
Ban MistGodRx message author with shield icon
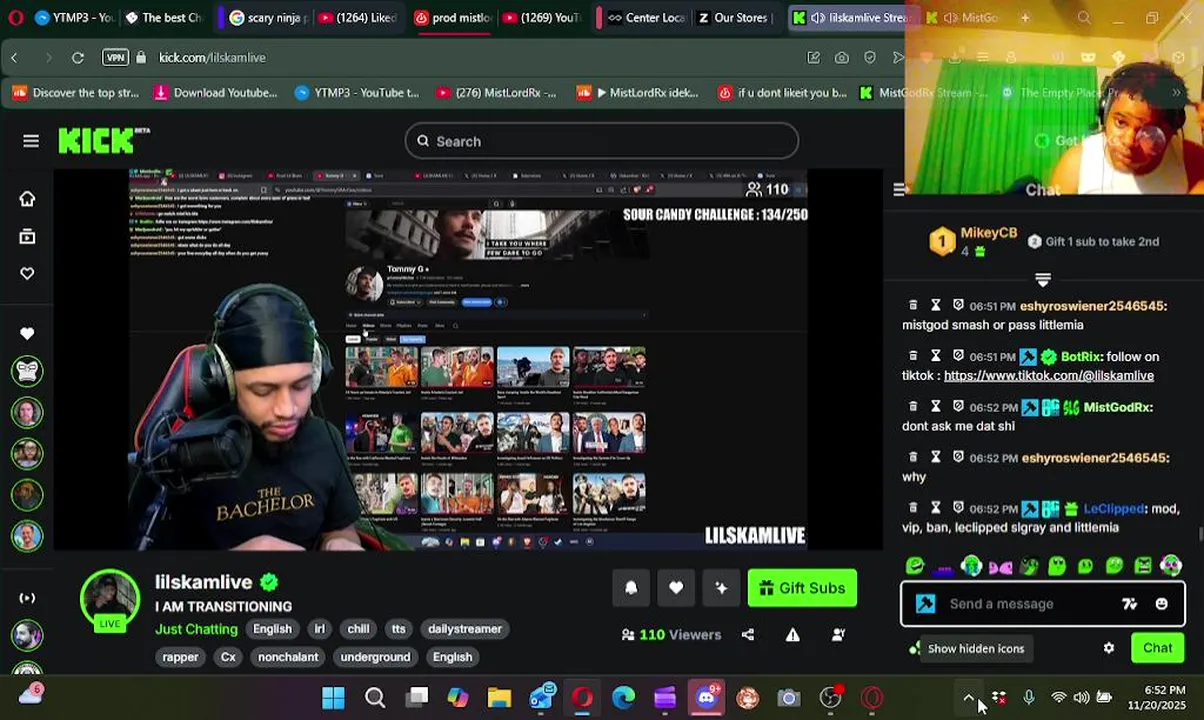(958, 407)
